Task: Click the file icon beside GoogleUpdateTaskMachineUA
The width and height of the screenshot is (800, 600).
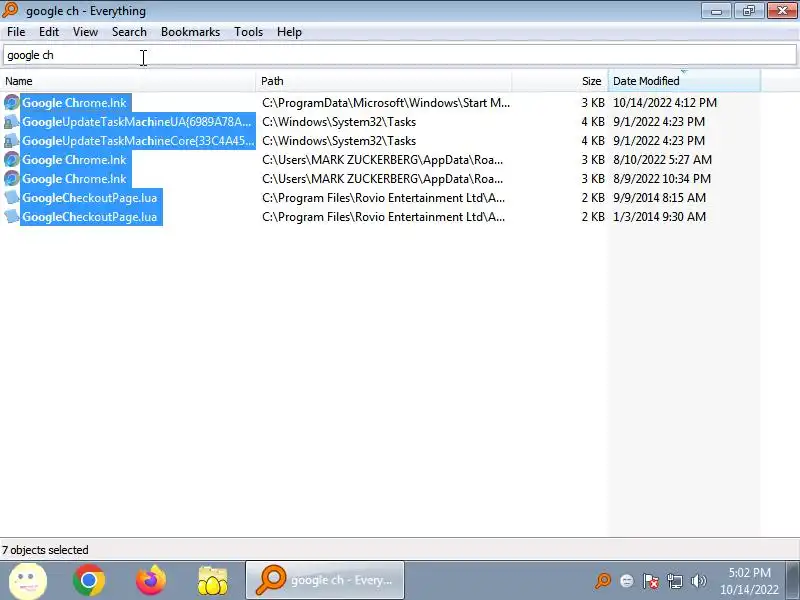Action: coord(11,122)
